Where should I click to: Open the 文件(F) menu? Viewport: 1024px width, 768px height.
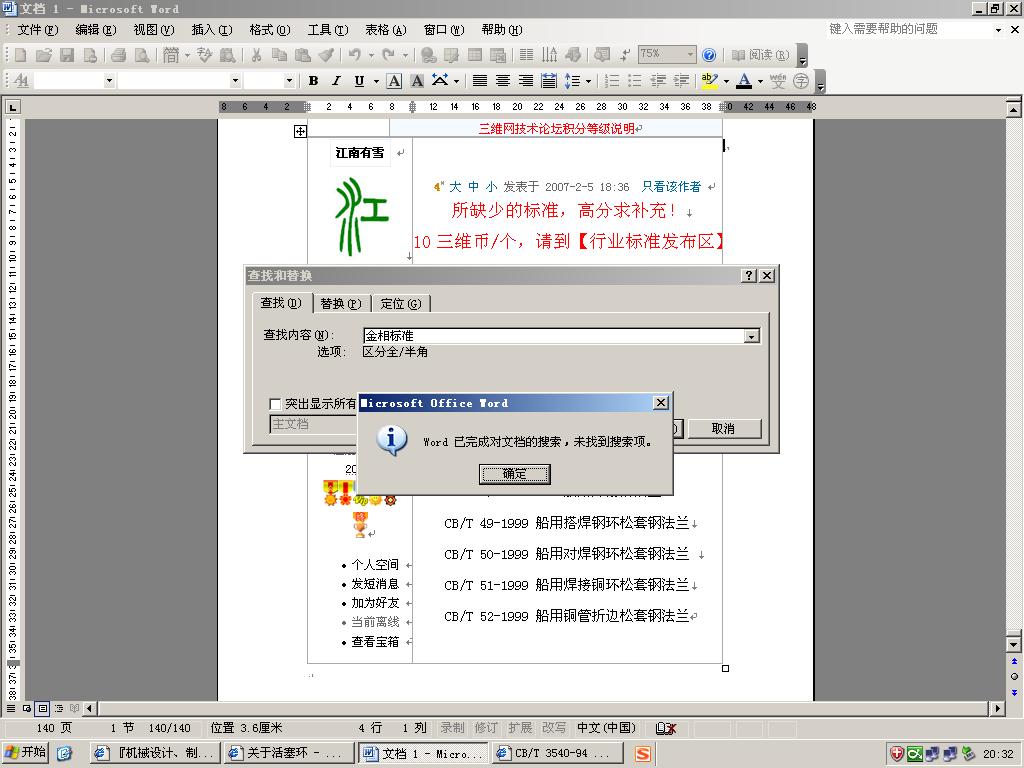tap(37, 30)
